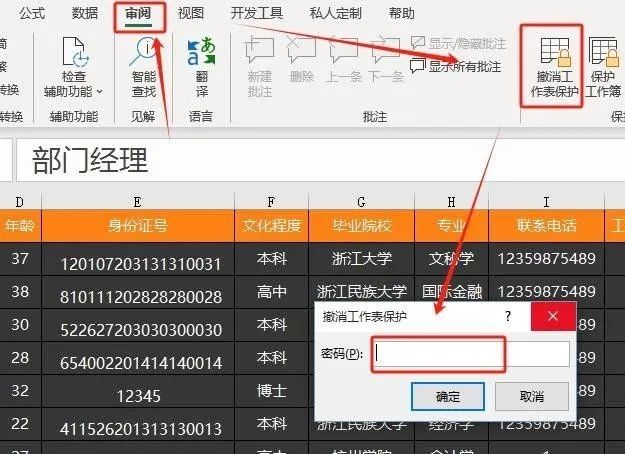
Task: Select the 浙江民族大学 cell in age 38 row
Action: [361, 292]
